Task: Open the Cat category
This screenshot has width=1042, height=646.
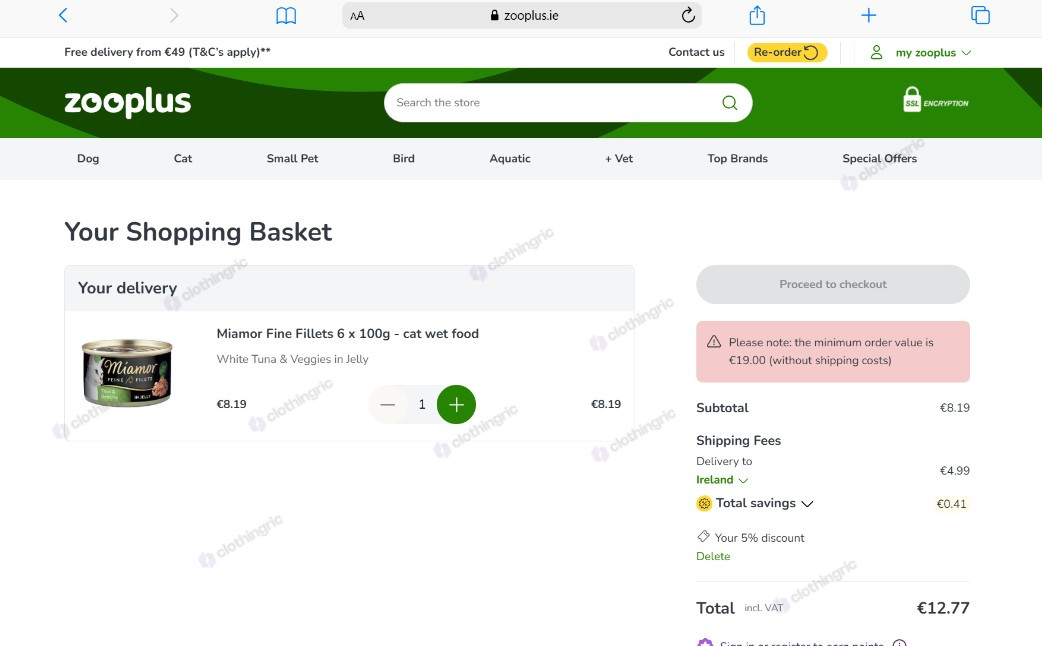Action: 183,158
